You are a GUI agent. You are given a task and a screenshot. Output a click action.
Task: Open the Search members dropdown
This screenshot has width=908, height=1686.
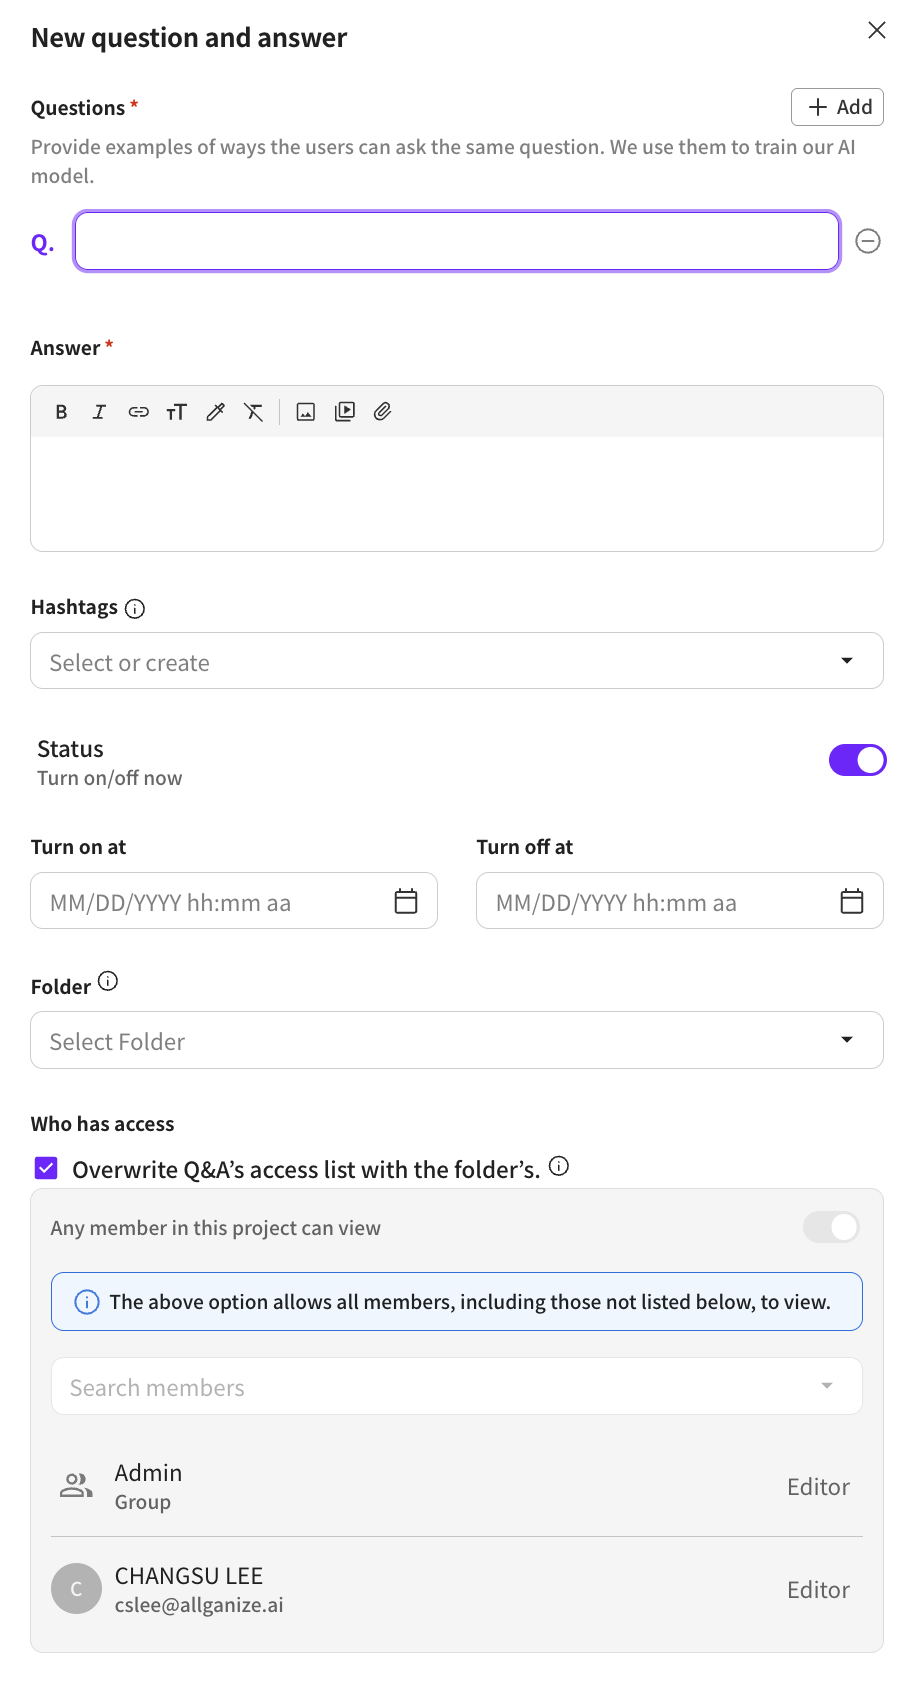tap(456, 1386)
